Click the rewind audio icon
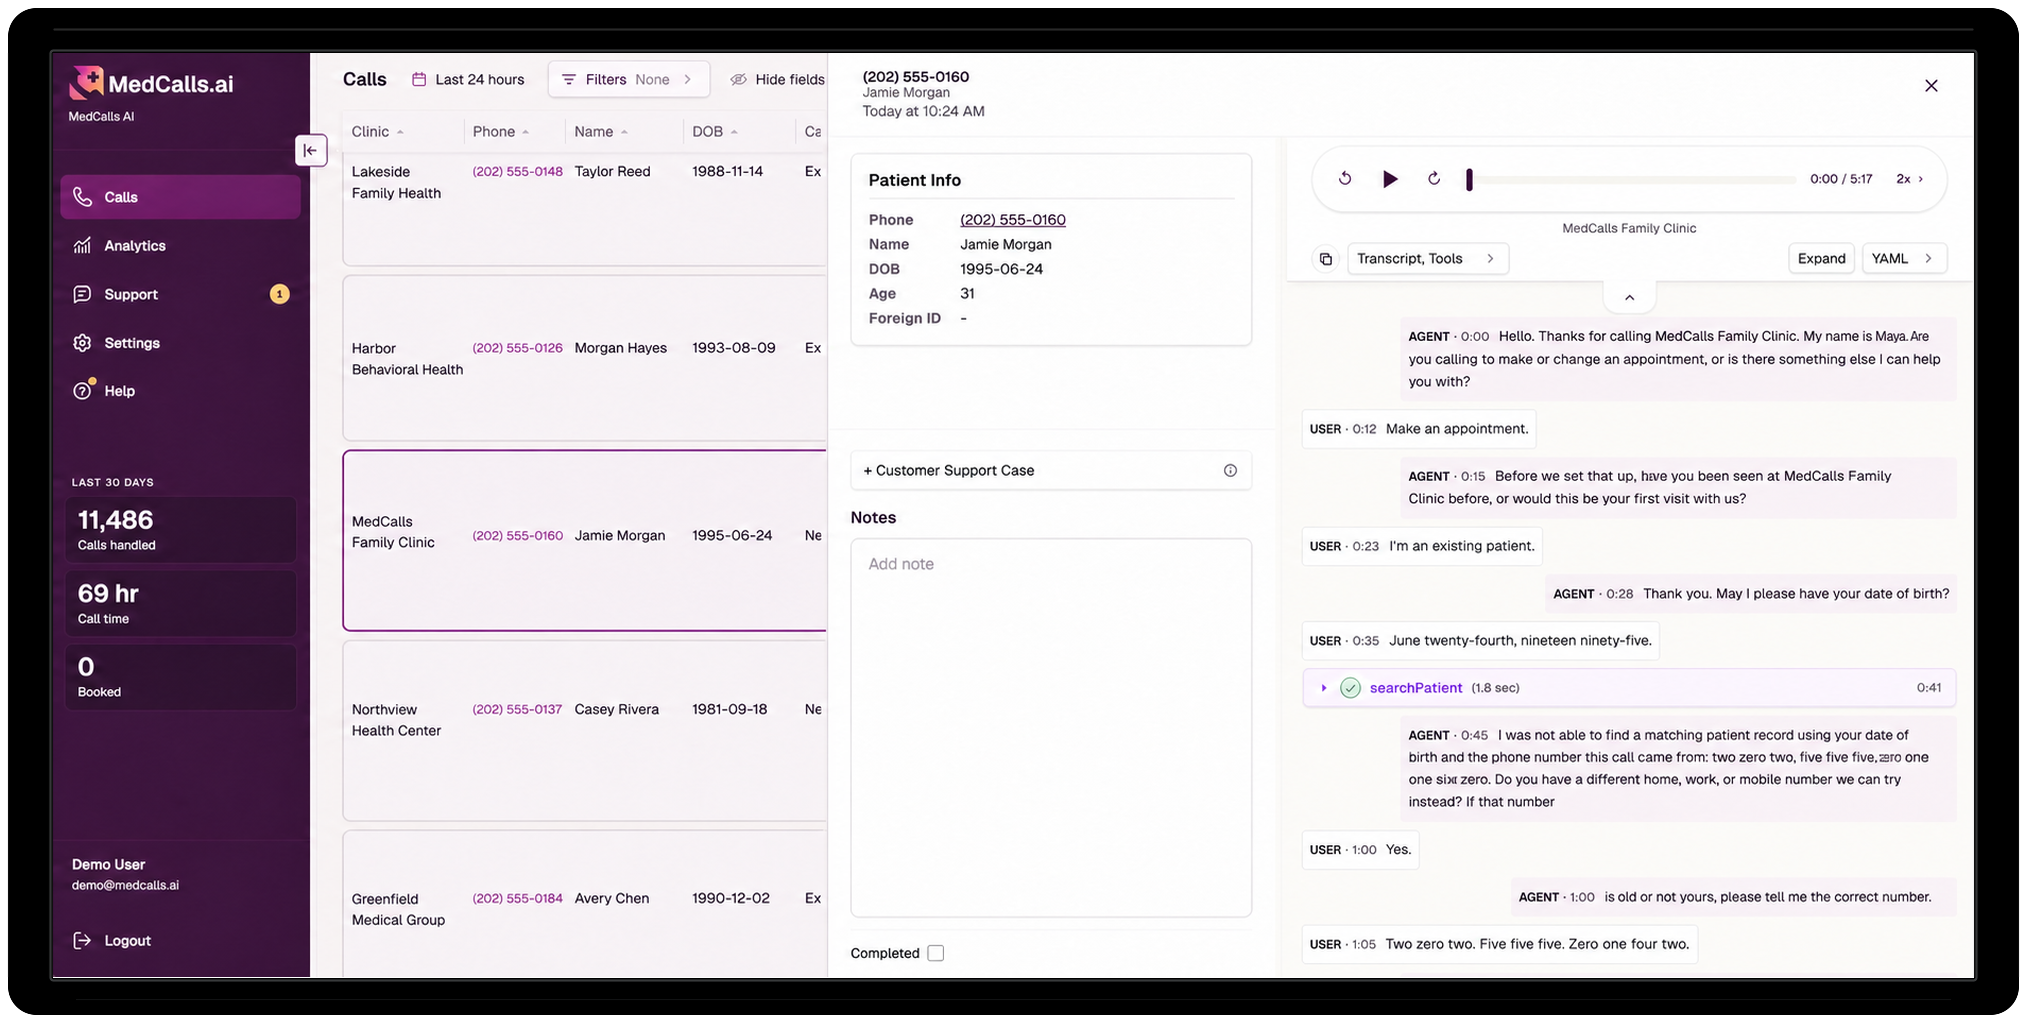2026x1022 pixels. click(x=1345, y=179)
